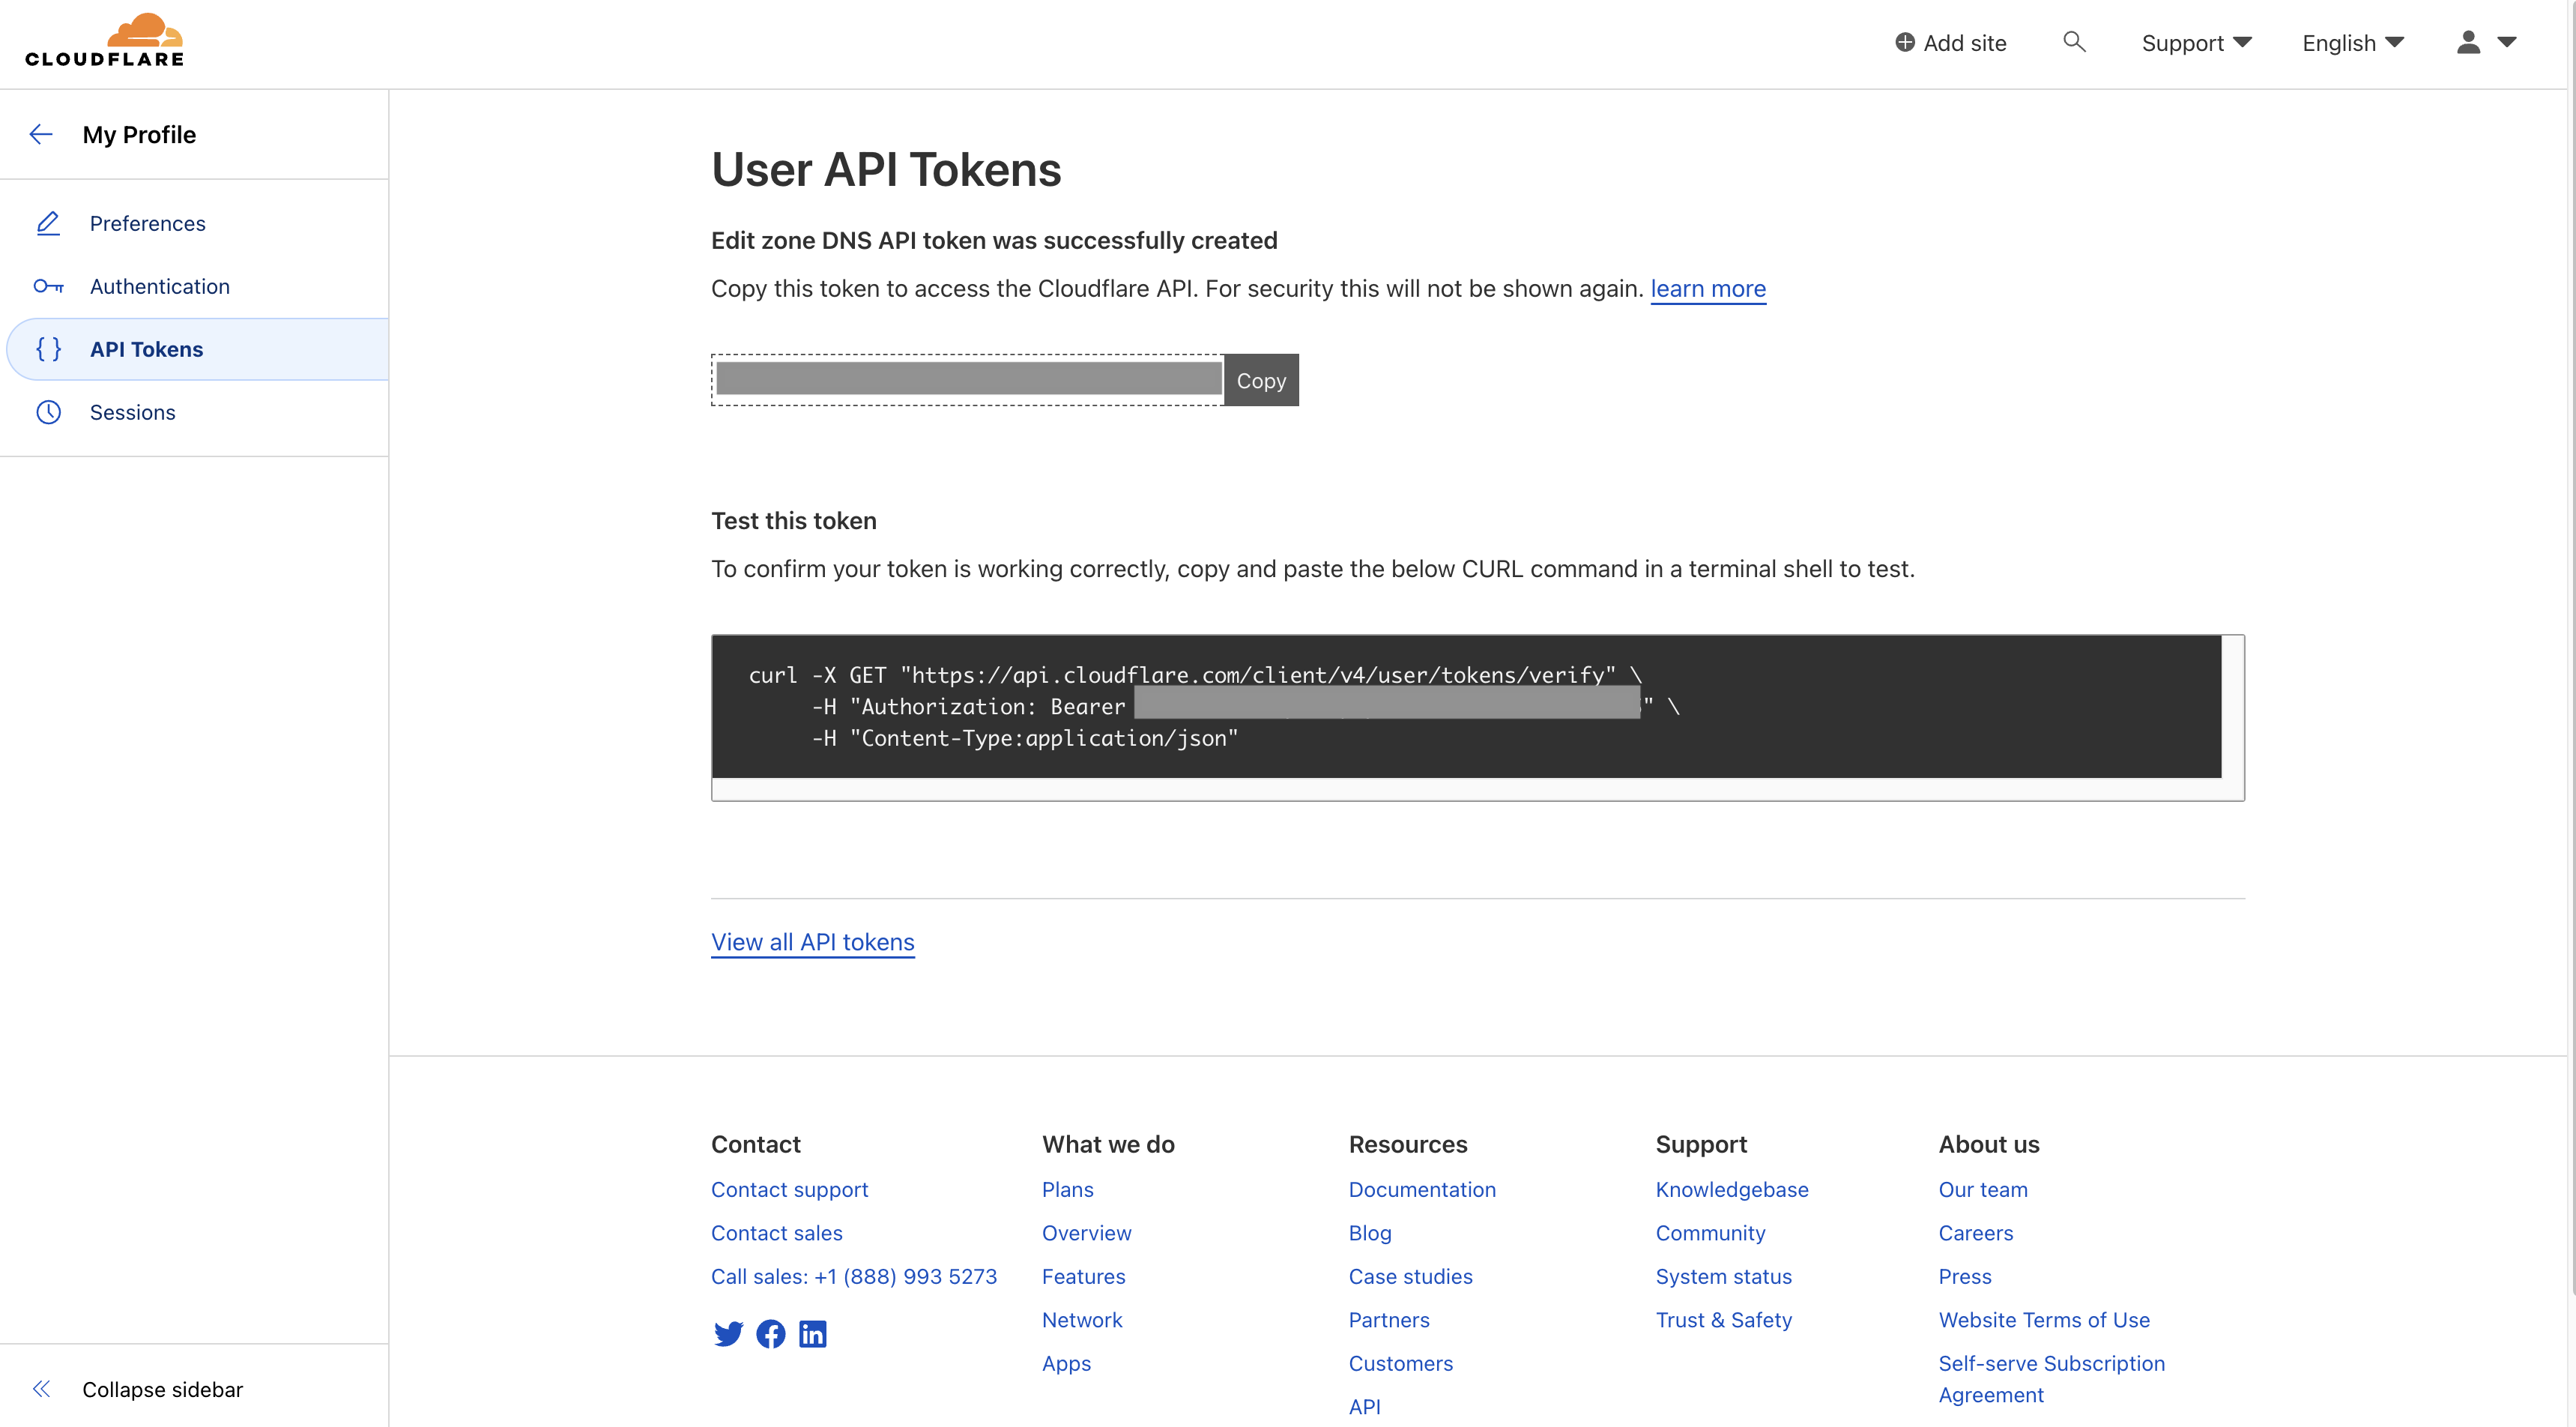Open the Network footer link
This screenshot has height=1427, width=2576.
click(x=1082, y=1320)
